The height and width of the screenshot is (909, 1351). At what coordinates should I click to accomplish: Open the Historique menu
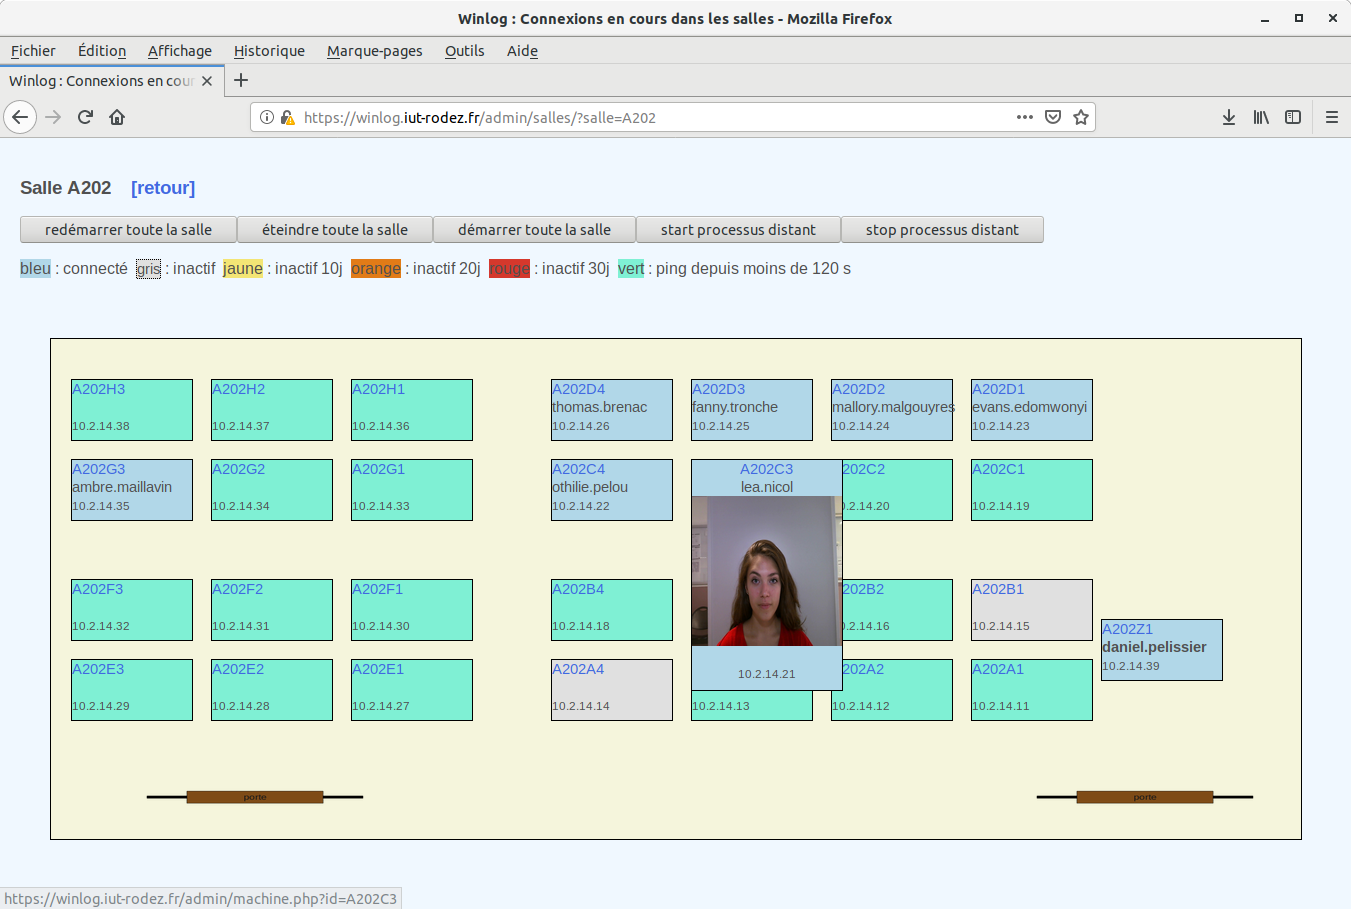click(269, 51)
